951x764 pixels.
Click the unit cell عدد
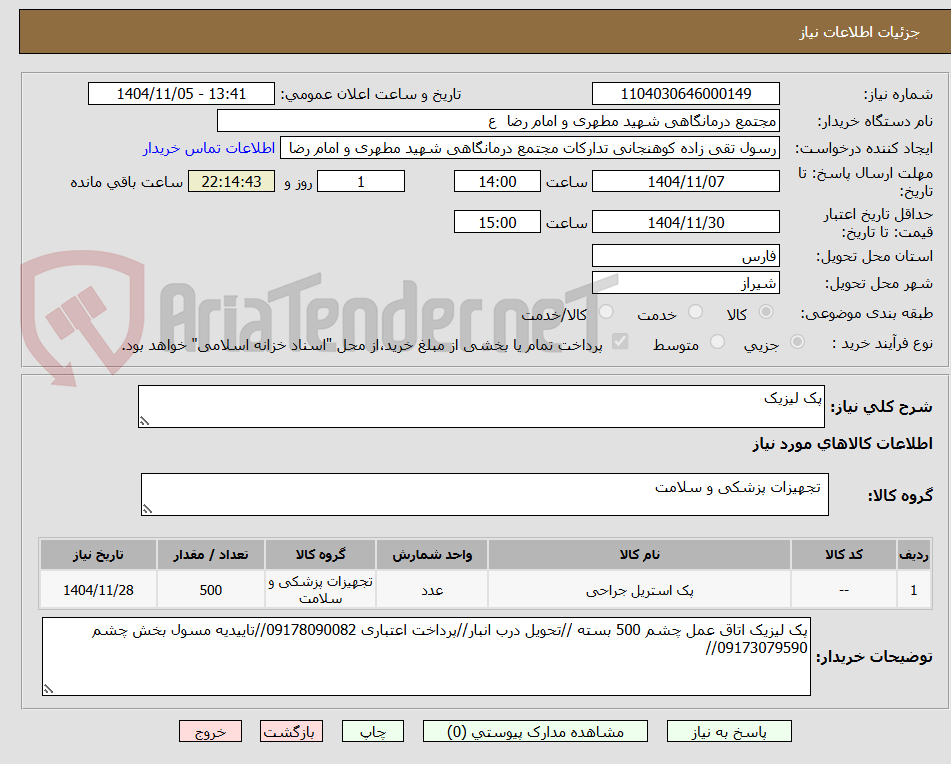pos(432,590)
